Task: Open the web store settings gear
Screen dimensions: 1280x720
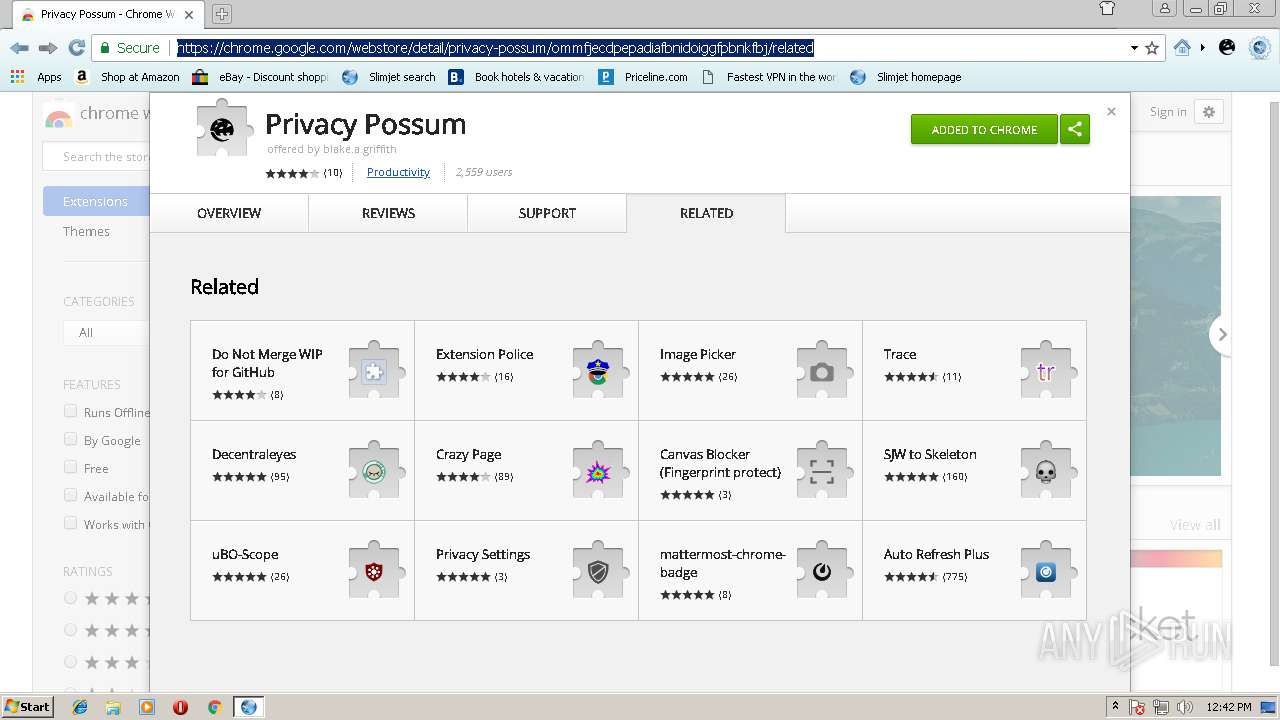Action: (1209, 112)
